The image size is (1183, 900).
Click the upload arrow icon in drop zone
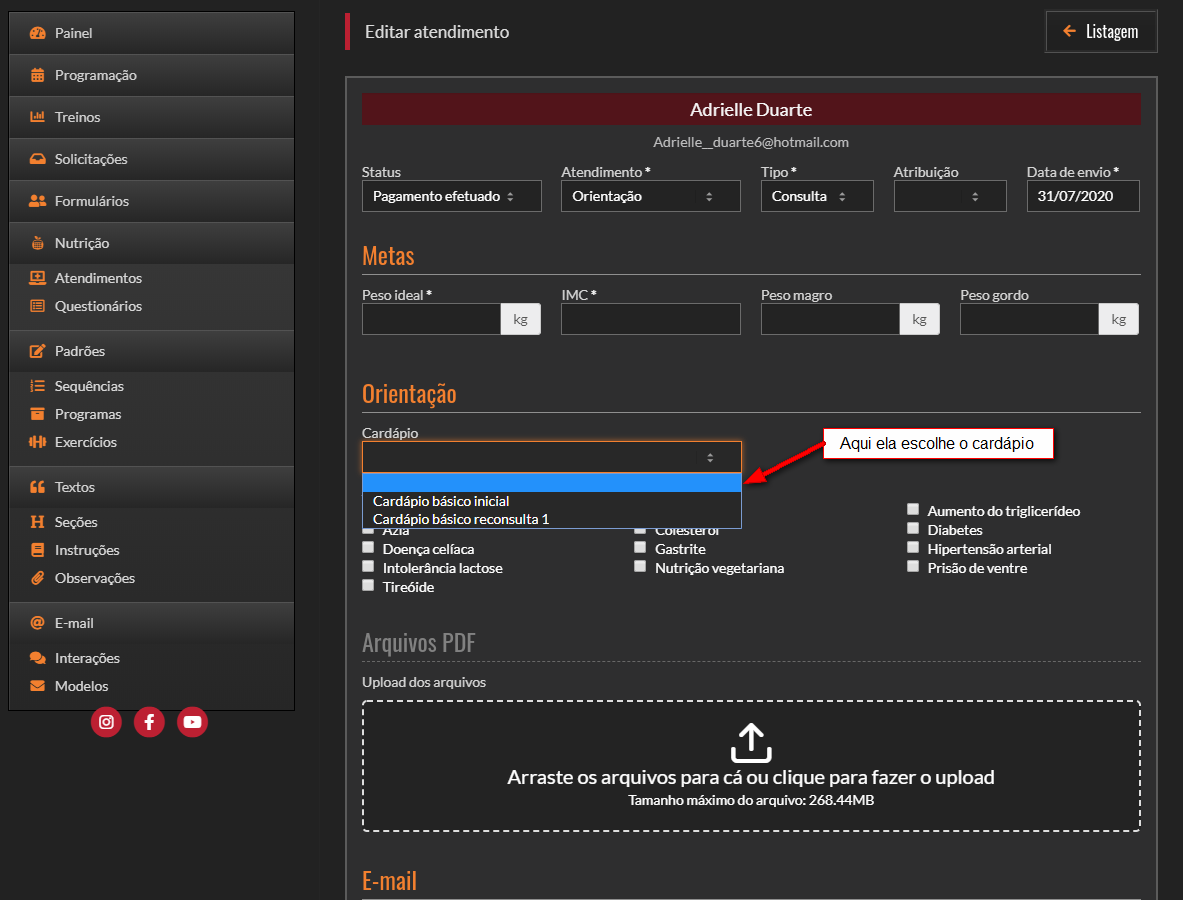(750, 744)
